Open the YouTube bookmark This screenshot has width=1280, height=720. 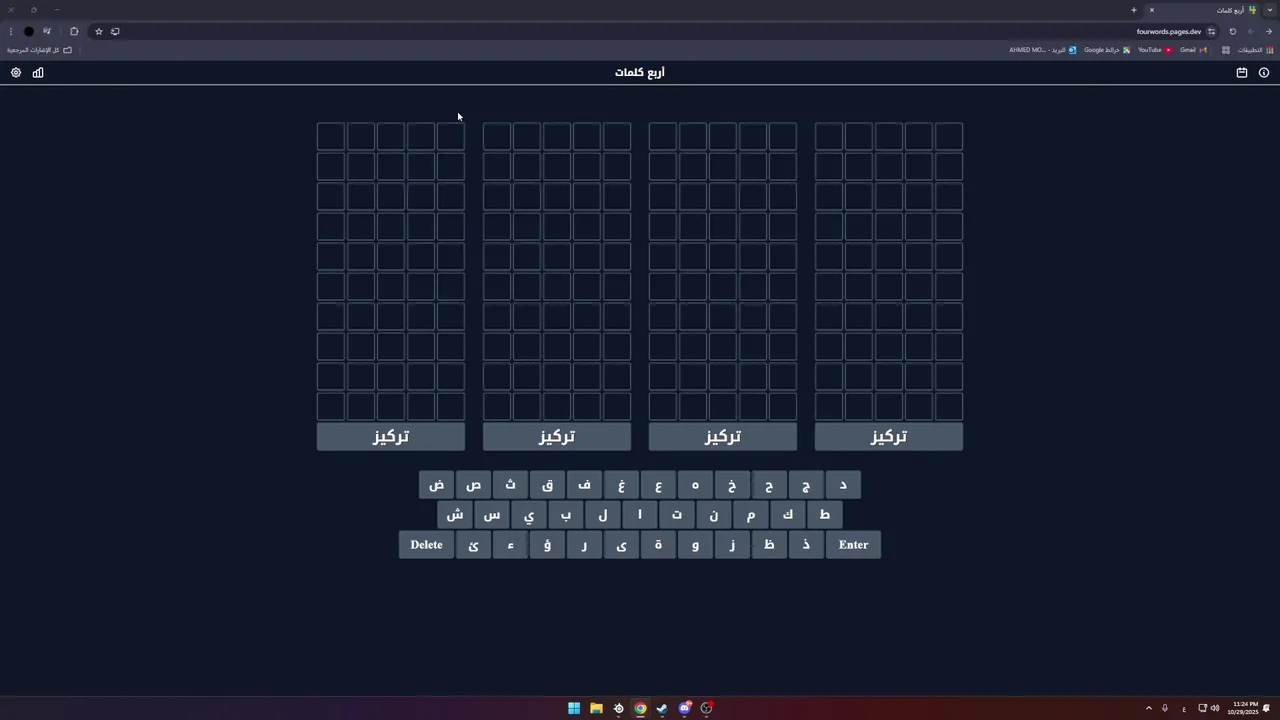[1155, 50]
